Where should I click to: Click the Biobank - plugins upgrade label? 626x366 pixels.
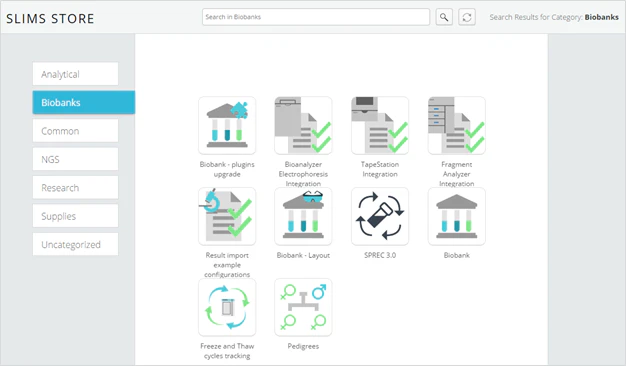pos(227,169)
